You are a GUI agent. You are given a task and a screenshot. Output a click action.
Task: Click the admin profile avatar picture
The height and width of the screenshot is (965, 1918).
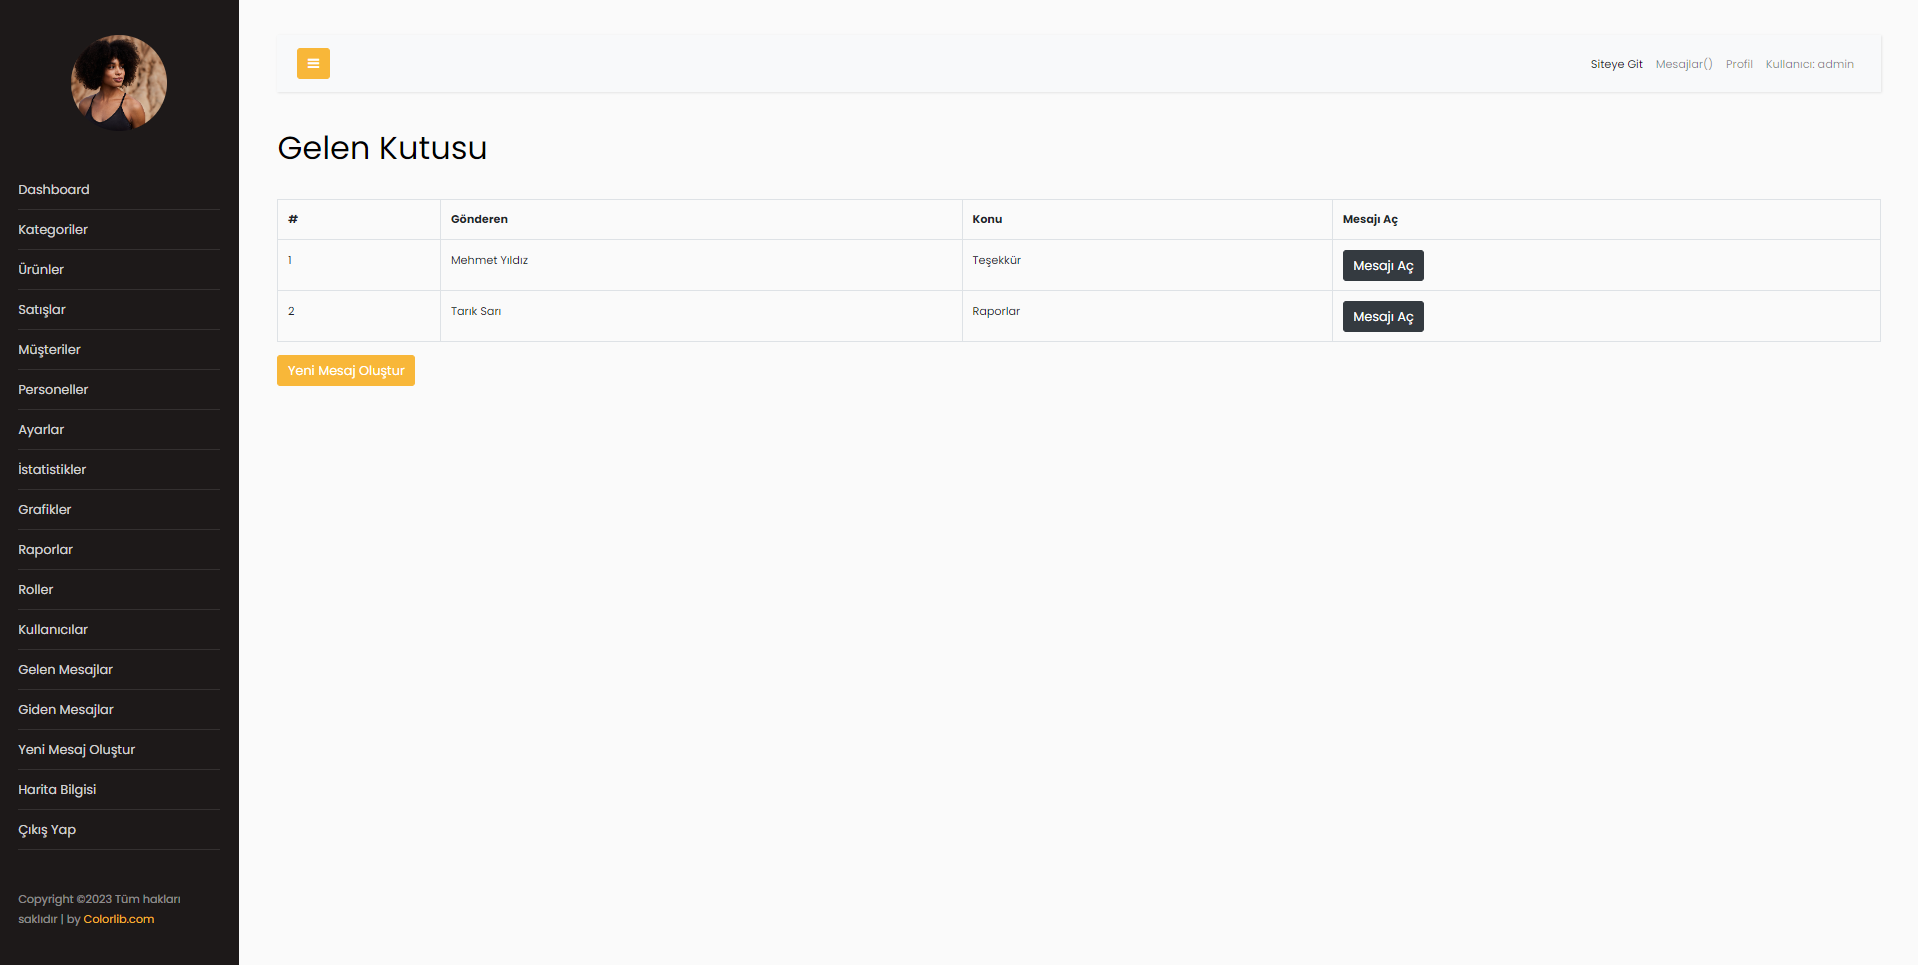tap(118, 82)
